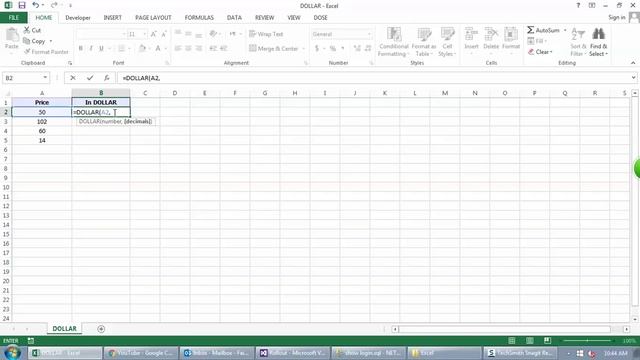
Task: Expand the Merge & Center dropdown arrow
Action: [303, 49]
